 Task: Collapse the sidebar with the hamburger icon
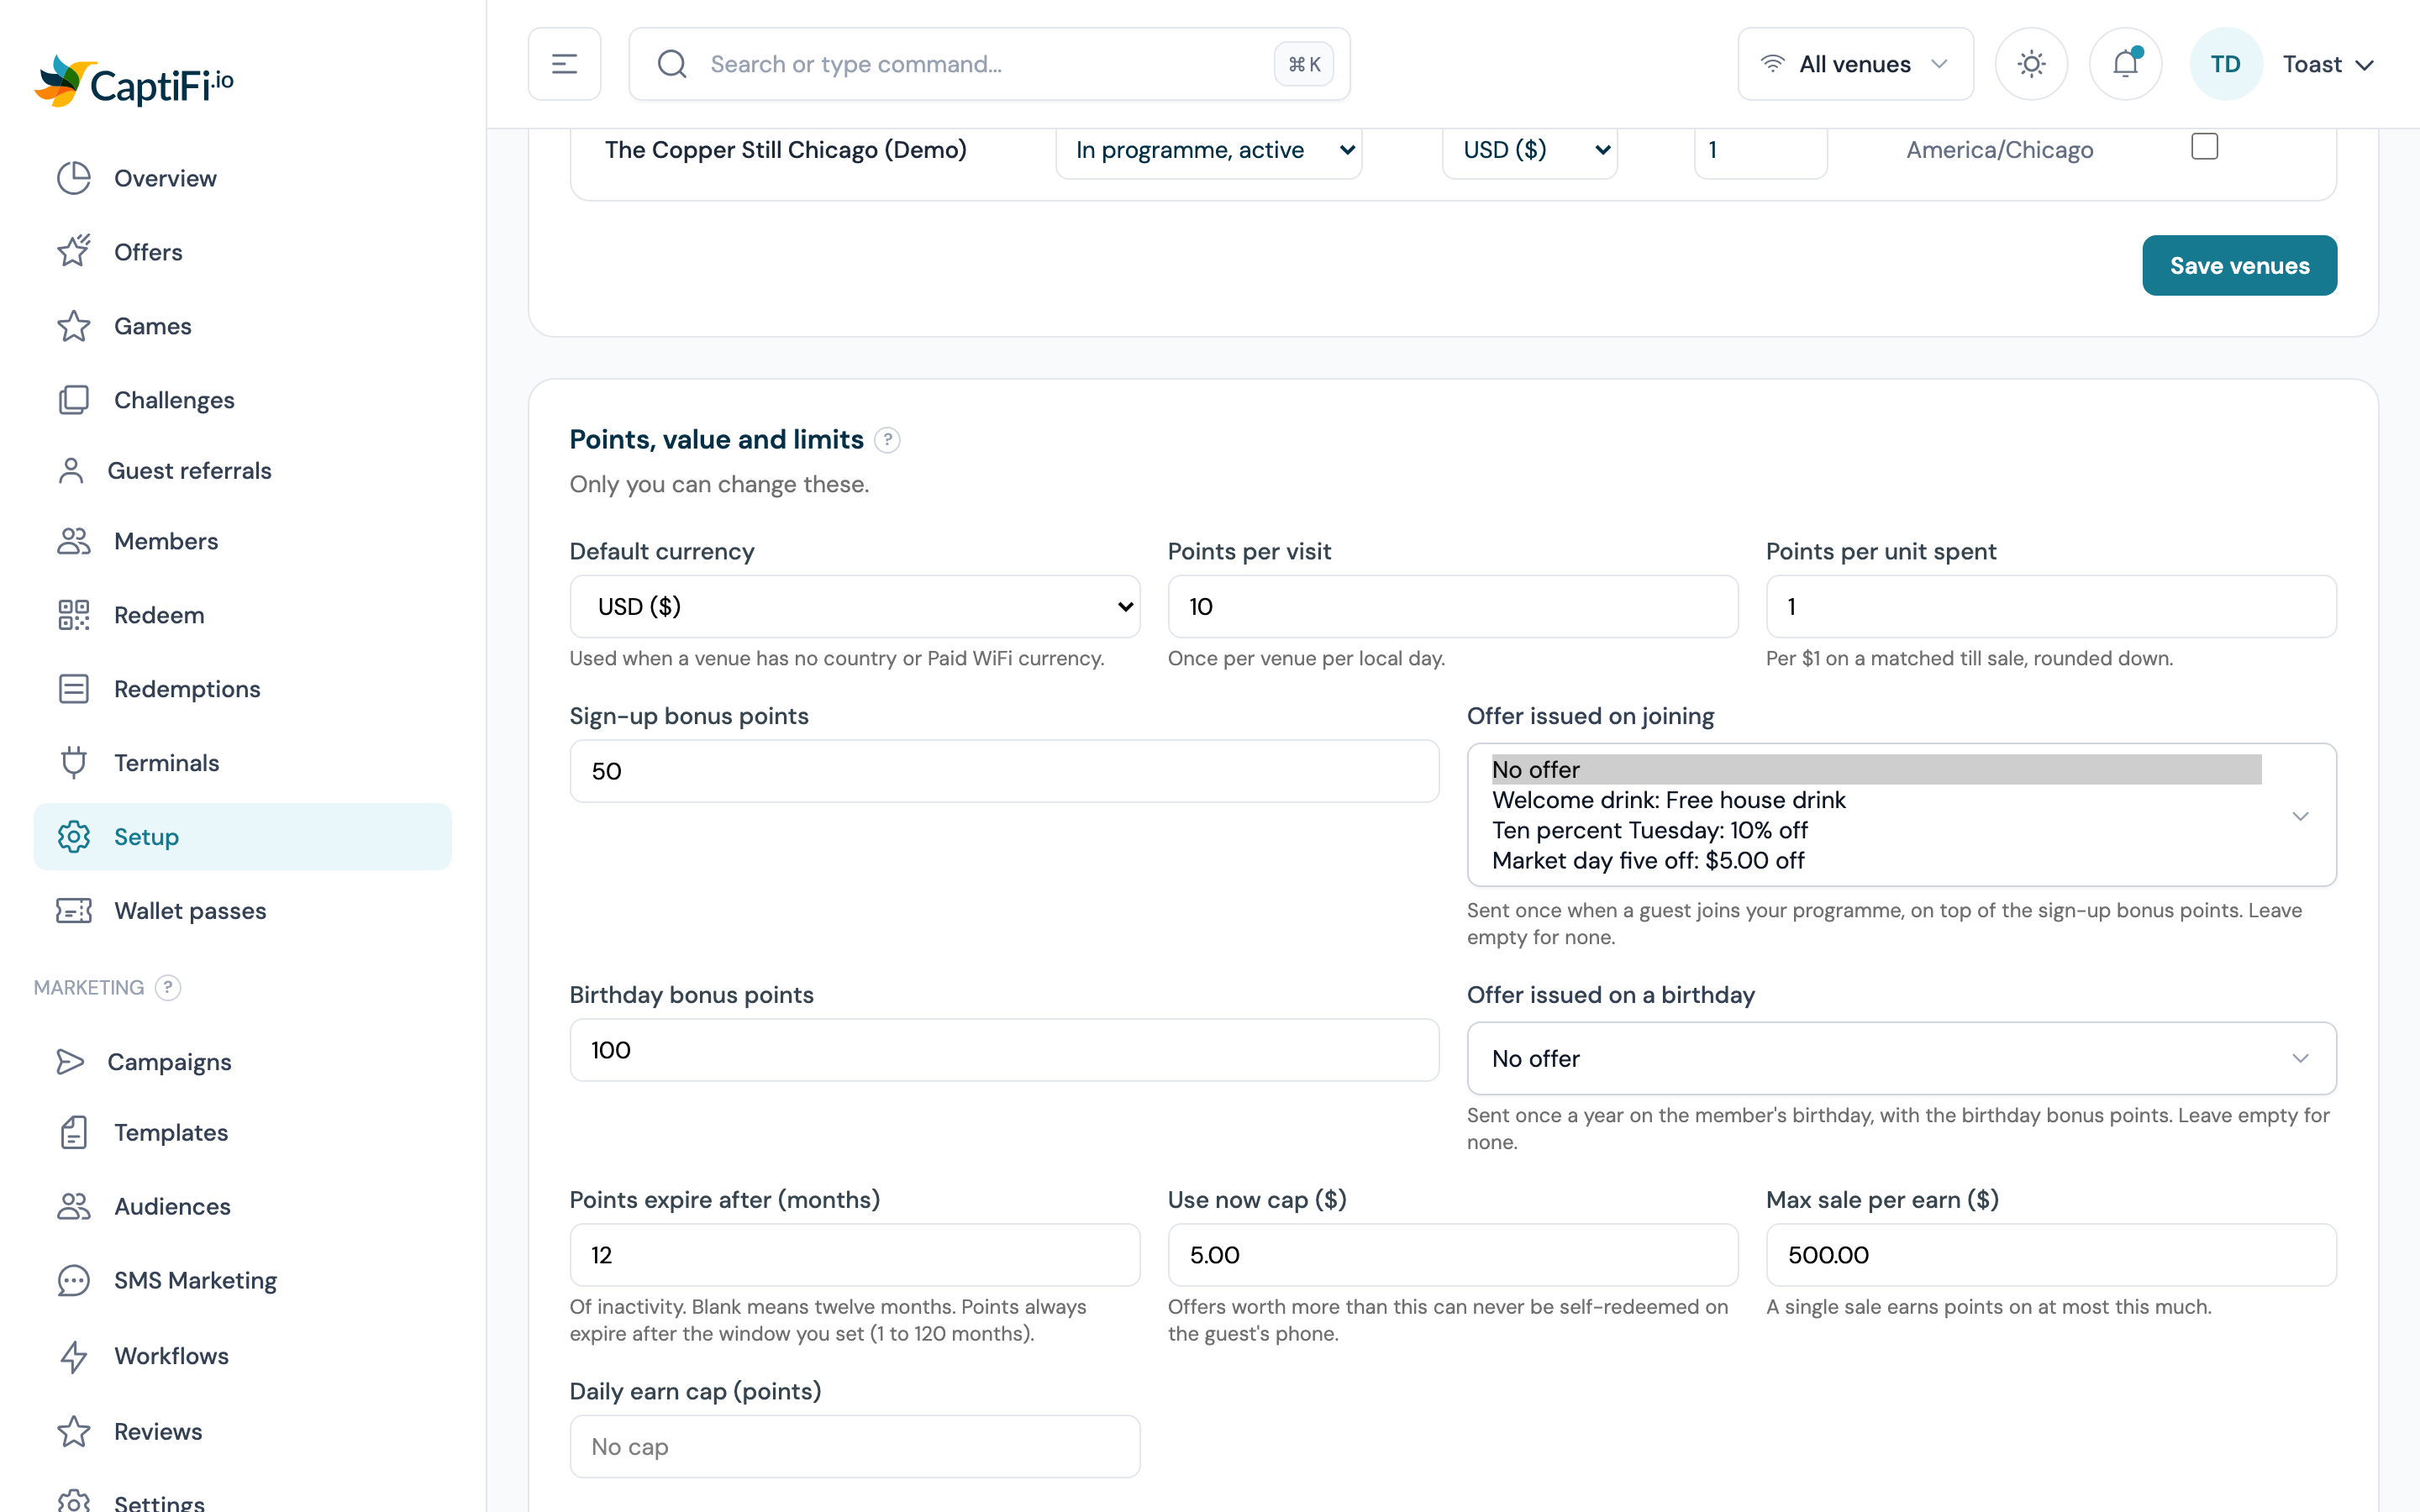[x=564, y=64]
